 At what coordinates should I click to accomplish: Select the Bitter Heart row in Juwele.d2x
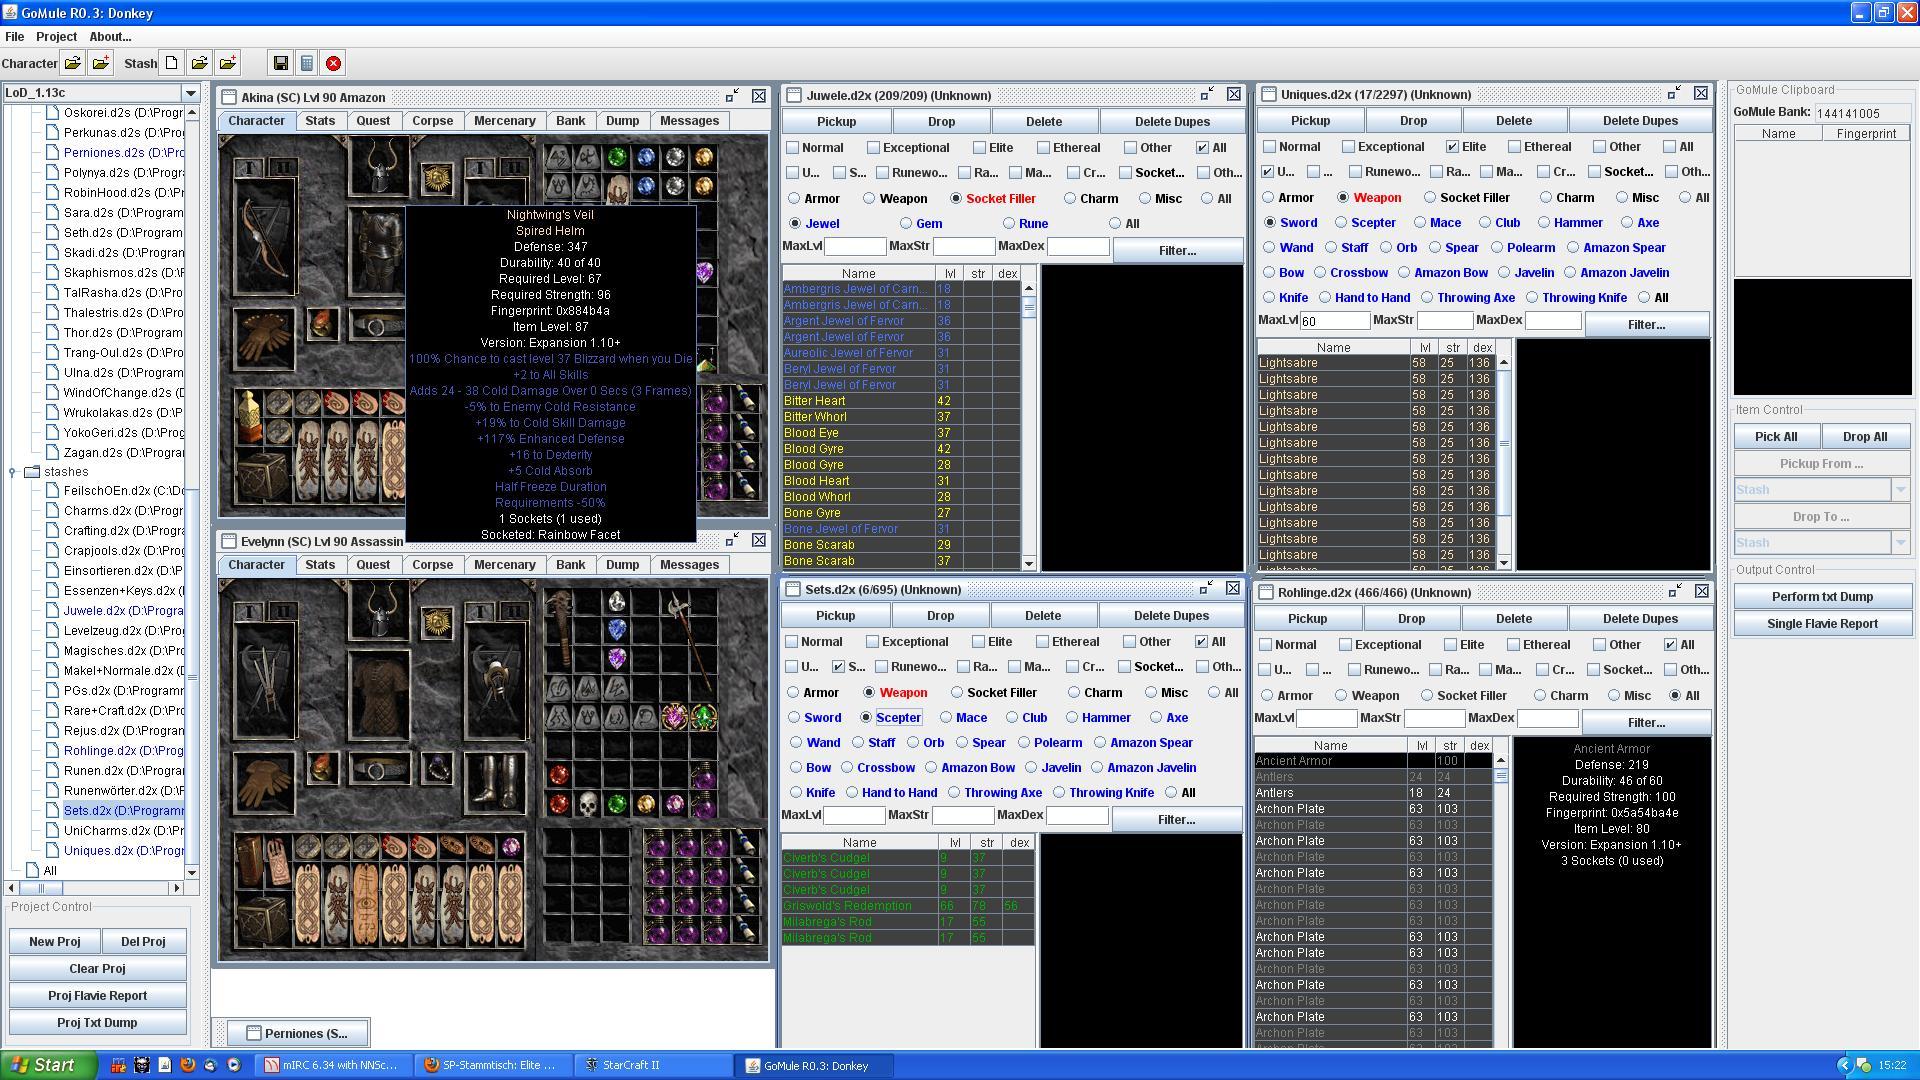click(x=900, y=400)
